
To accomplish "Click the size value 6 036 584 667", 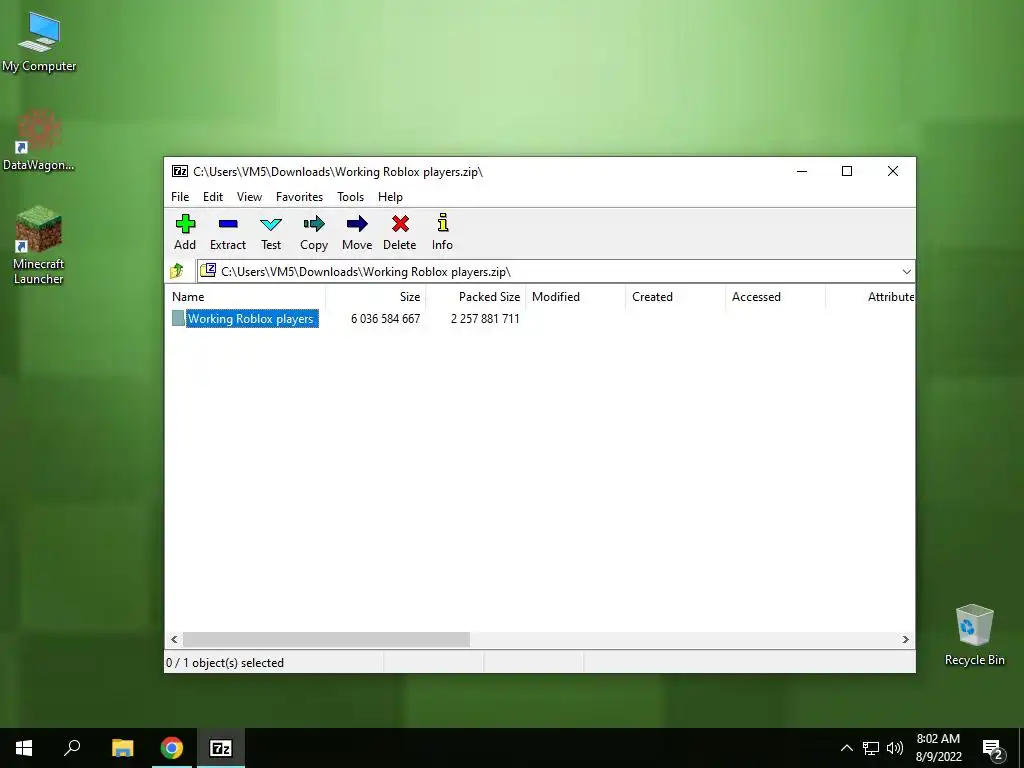I will pyautogui.click(x=385, y=319).
